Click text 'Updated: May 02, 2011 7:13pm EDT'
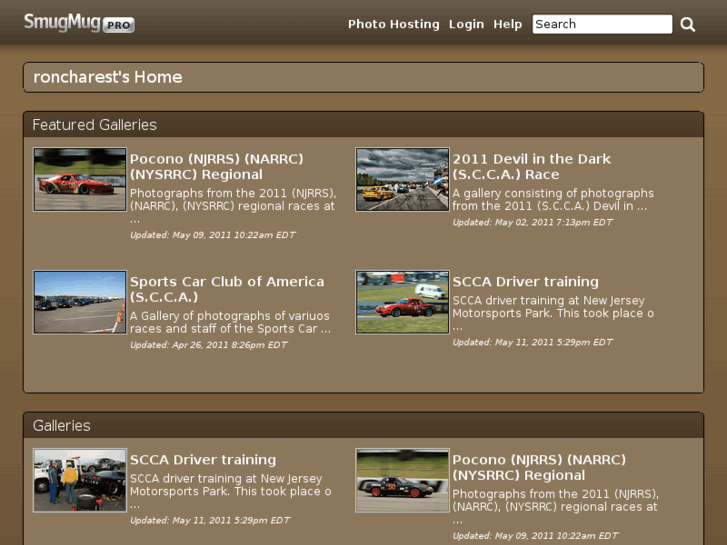727x545 pixels. [x=532, y=223]
